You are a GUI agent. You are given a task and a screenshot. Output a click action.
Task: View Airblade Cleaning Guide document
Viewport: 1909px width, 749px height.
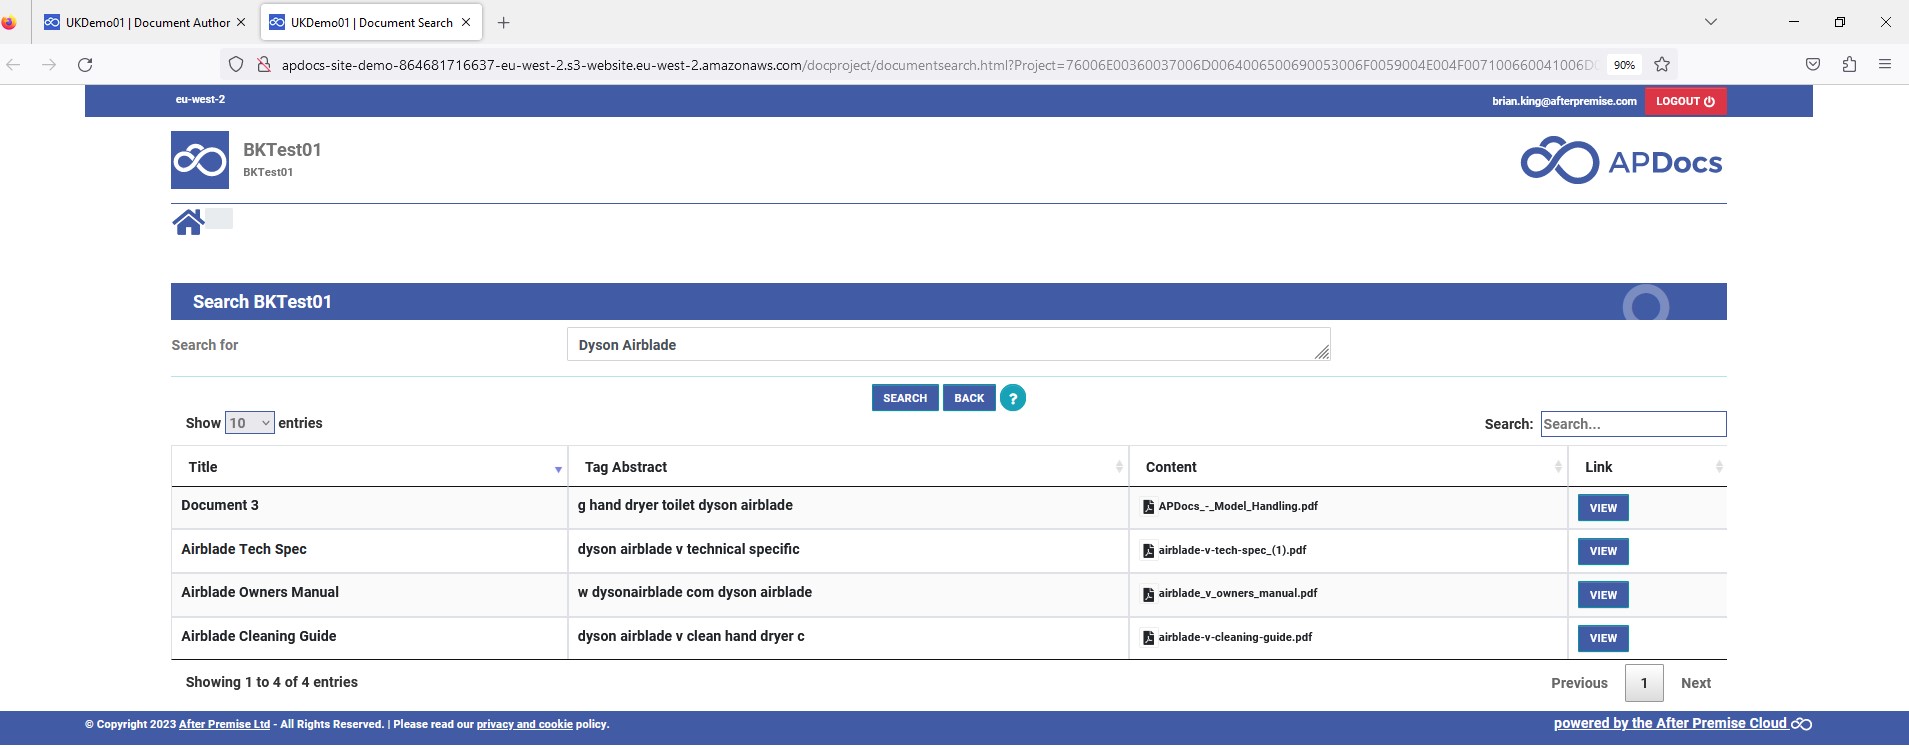1603,638
